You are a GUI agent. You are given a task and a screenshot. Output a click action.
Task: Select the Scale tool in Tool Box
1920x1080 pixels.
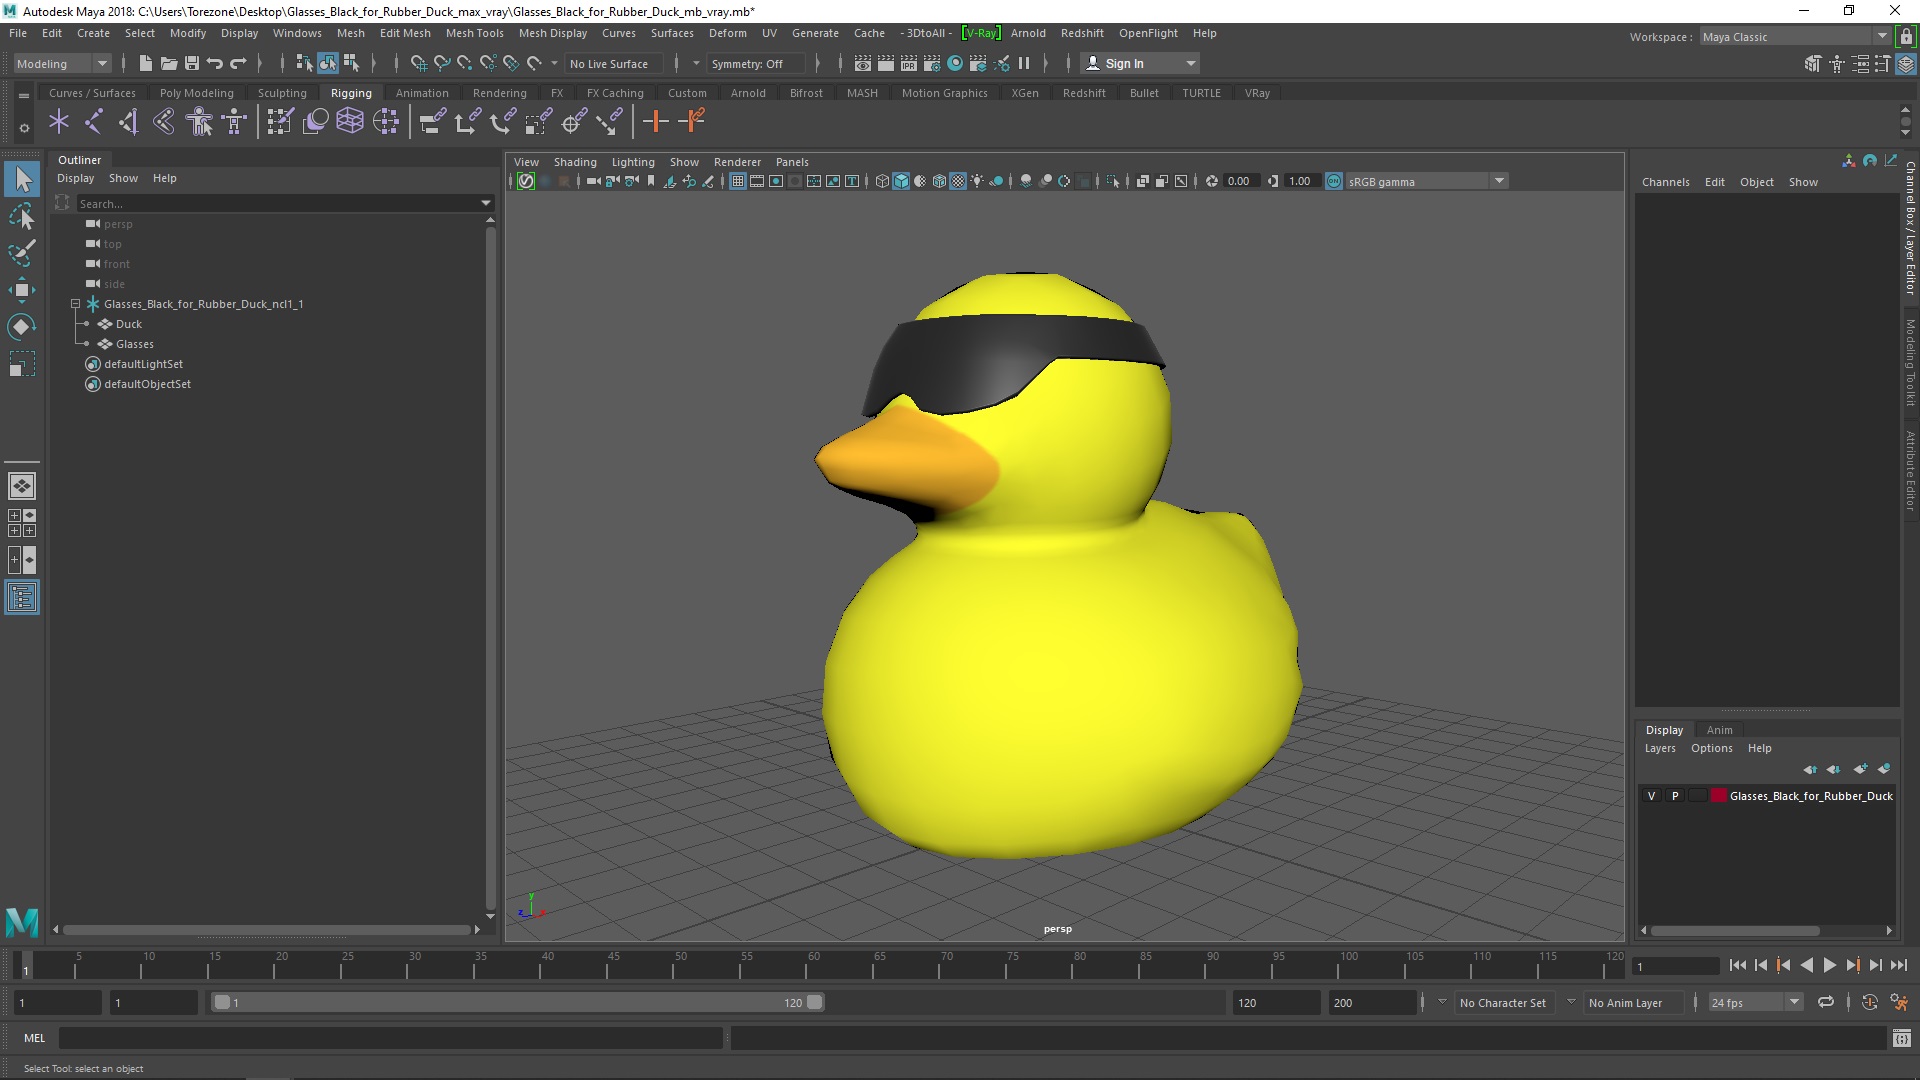[22, 364]
